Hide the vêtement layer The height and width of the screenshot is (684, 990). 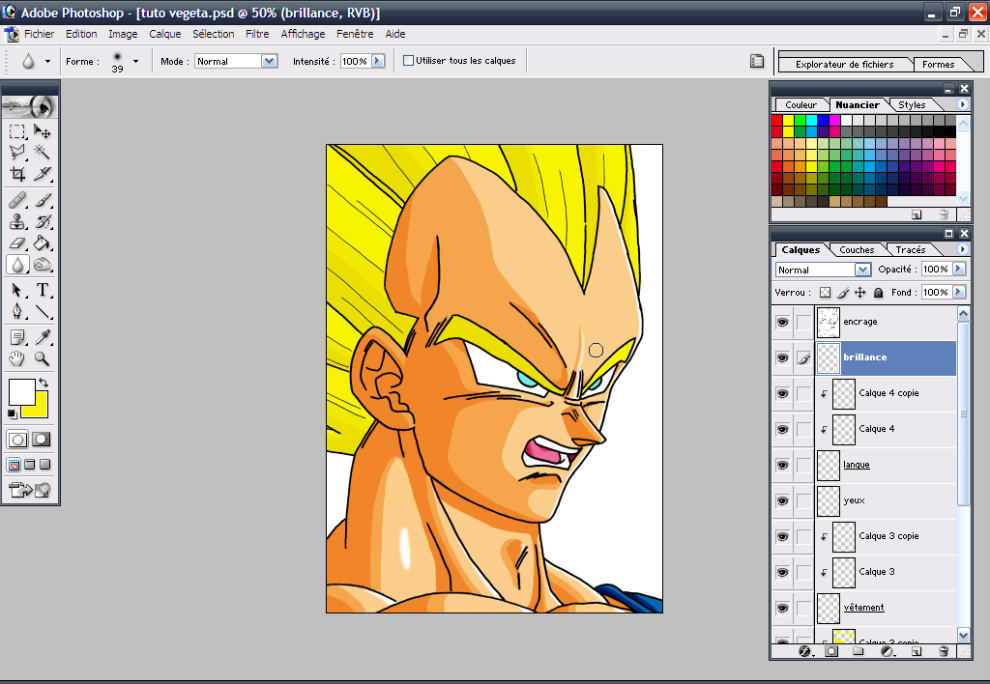[x=782, y=608]
